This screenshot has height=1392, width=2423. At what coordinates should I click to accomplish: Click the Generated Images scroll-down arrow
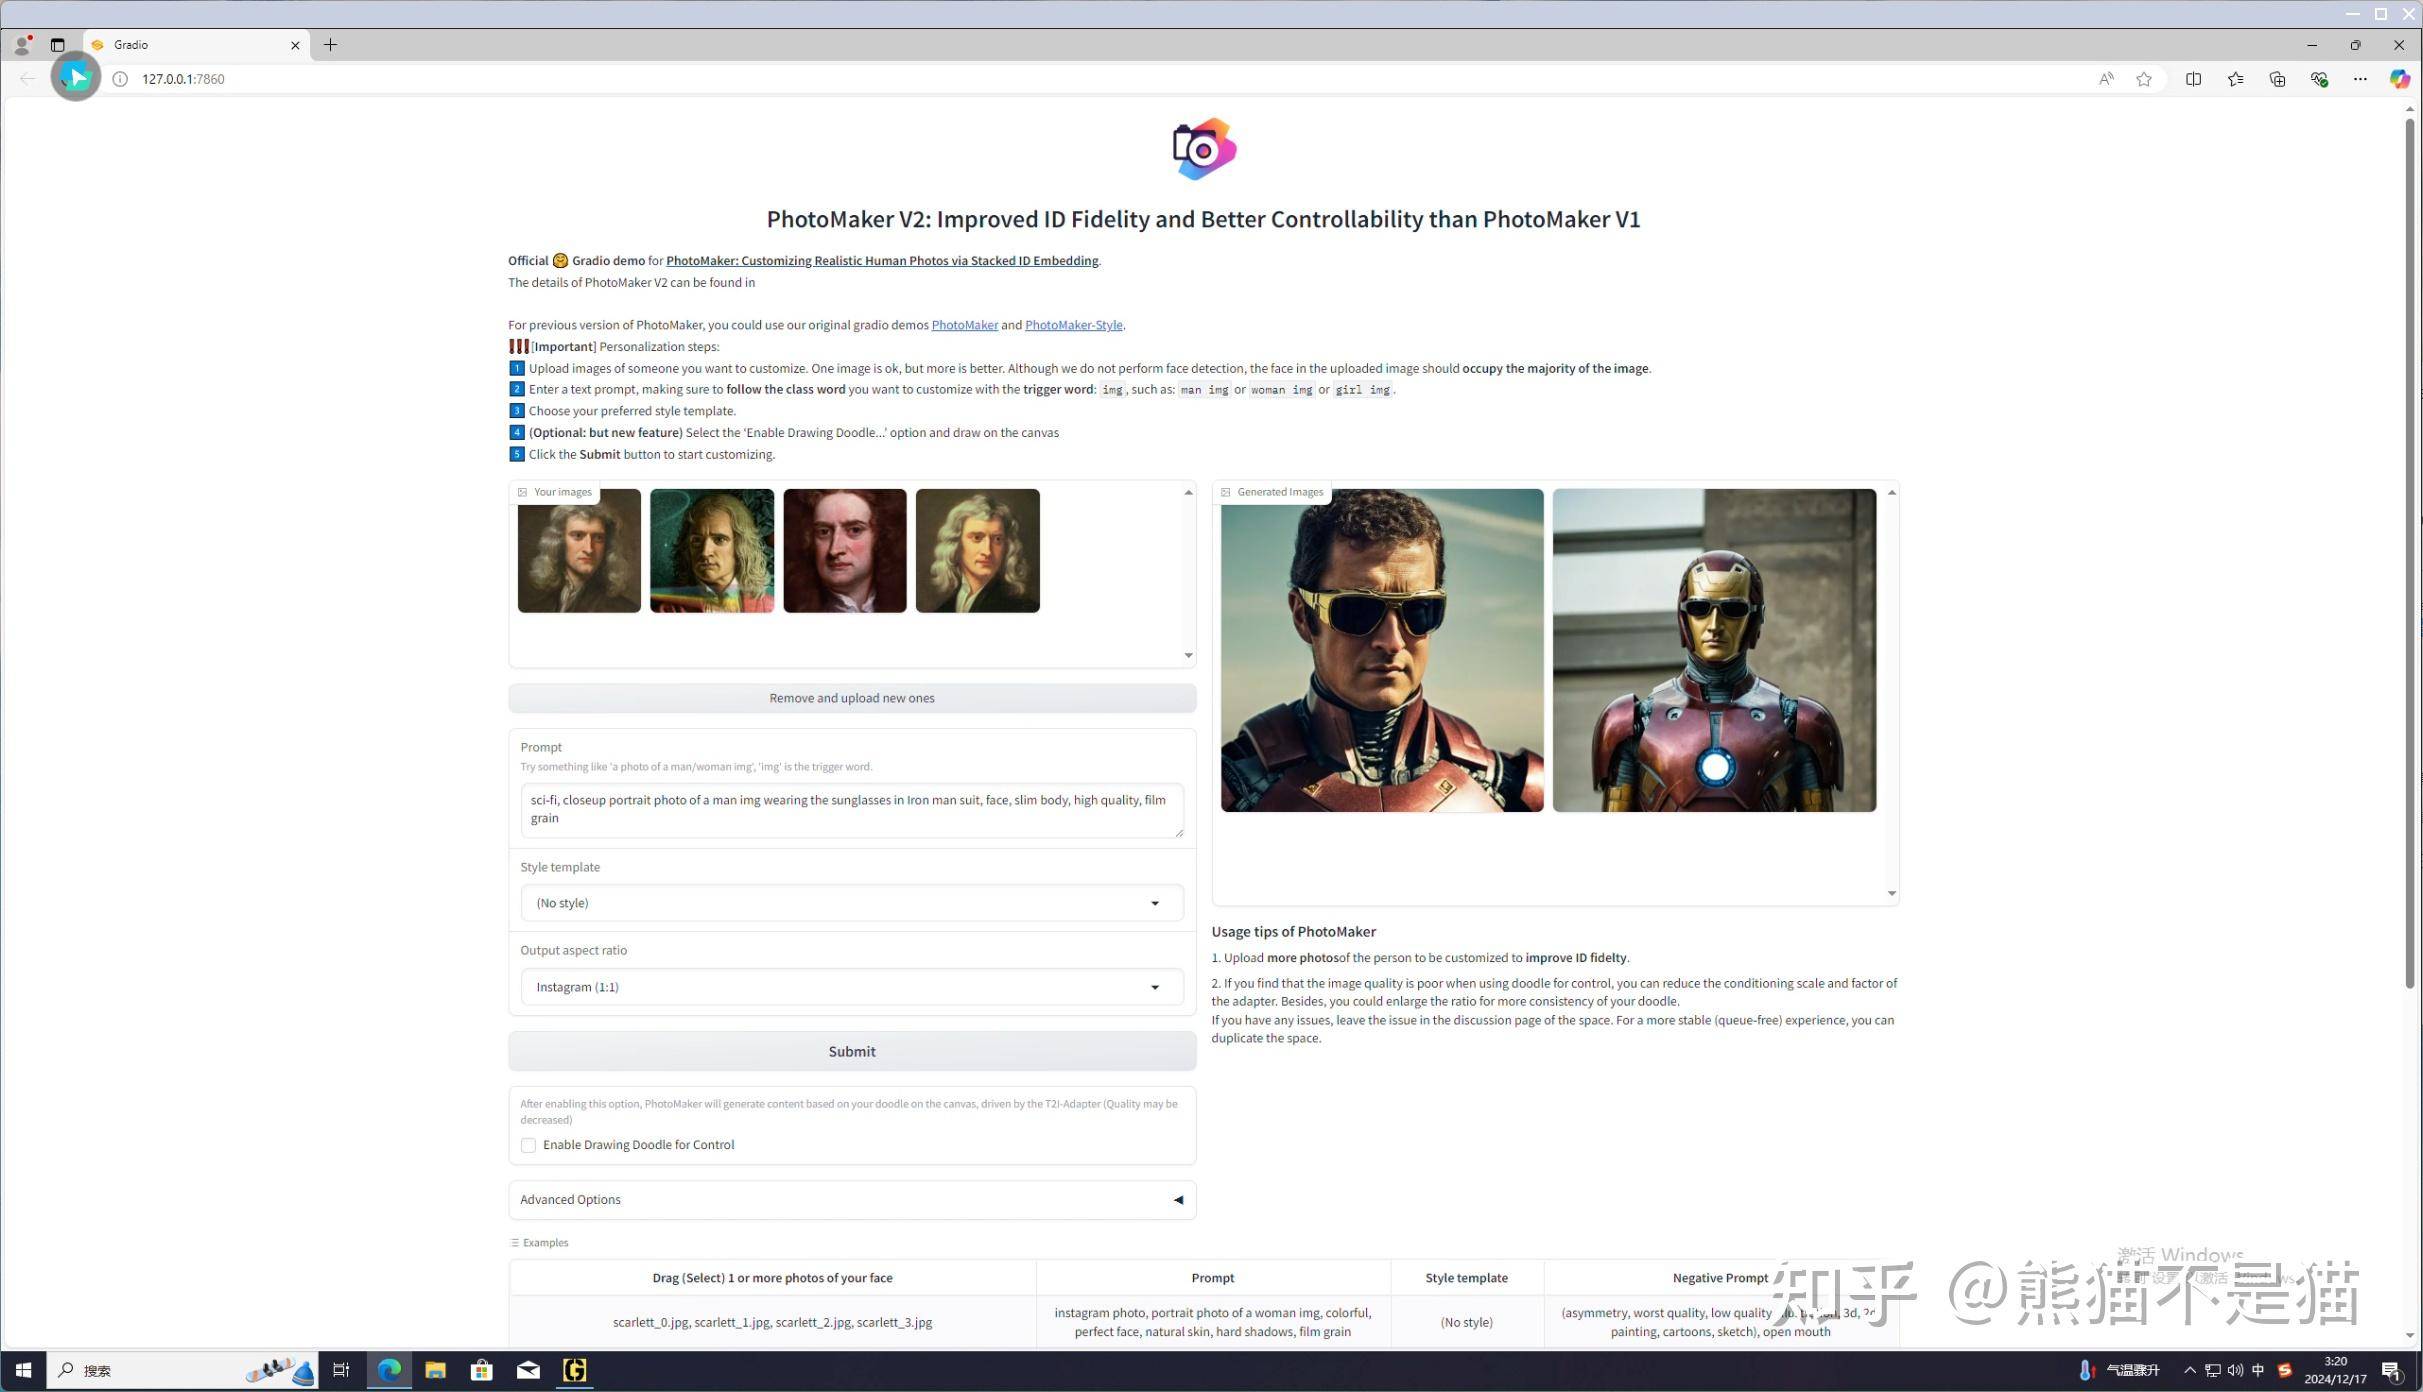click(x=1891, y=894)
